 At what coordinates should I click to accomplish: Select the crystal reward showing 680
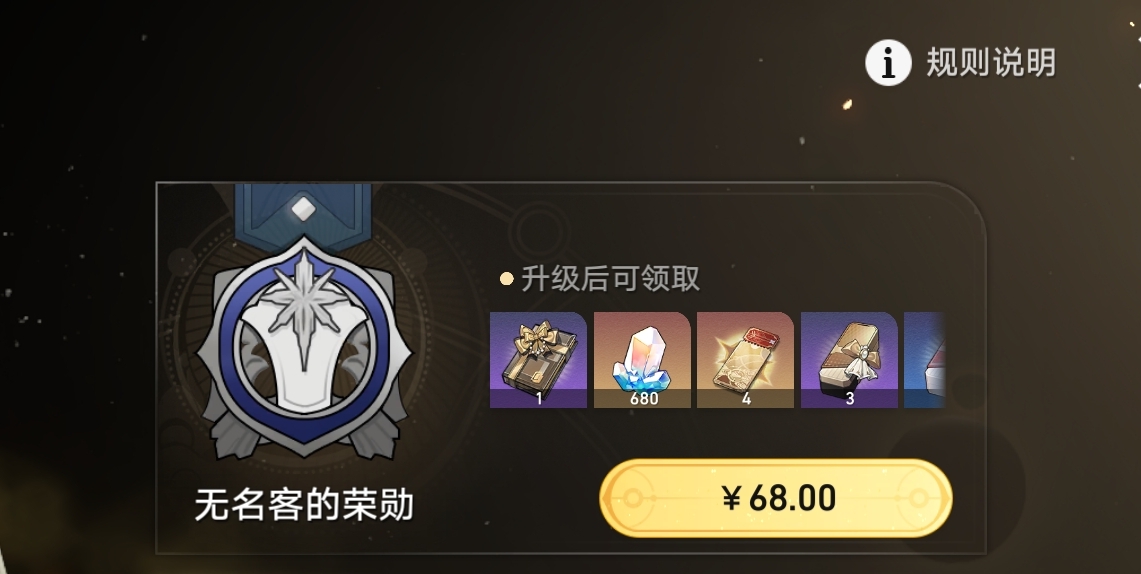pos(643,360)
